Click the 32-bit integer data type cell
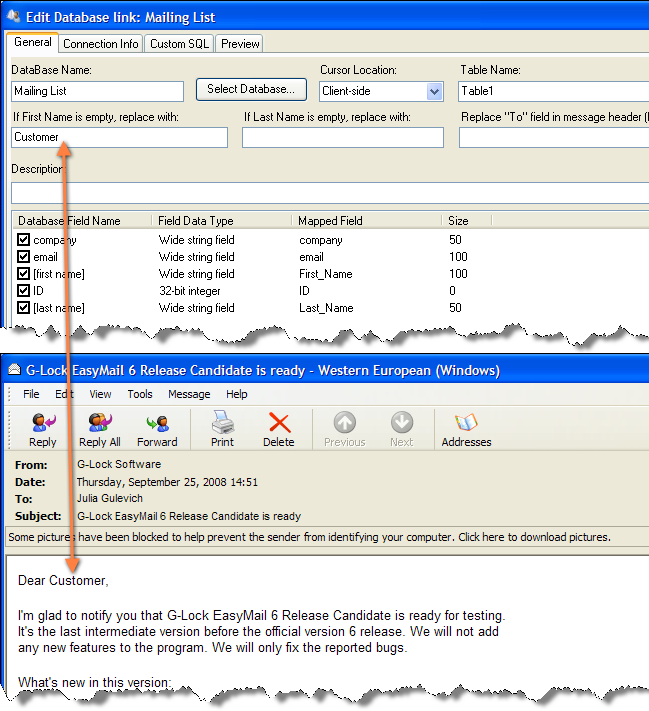 (x=190, y=291)
